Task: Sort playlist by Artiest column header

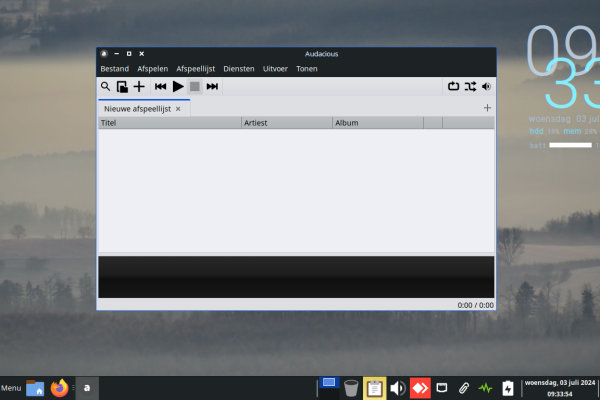Action: (x=286, y=123)
